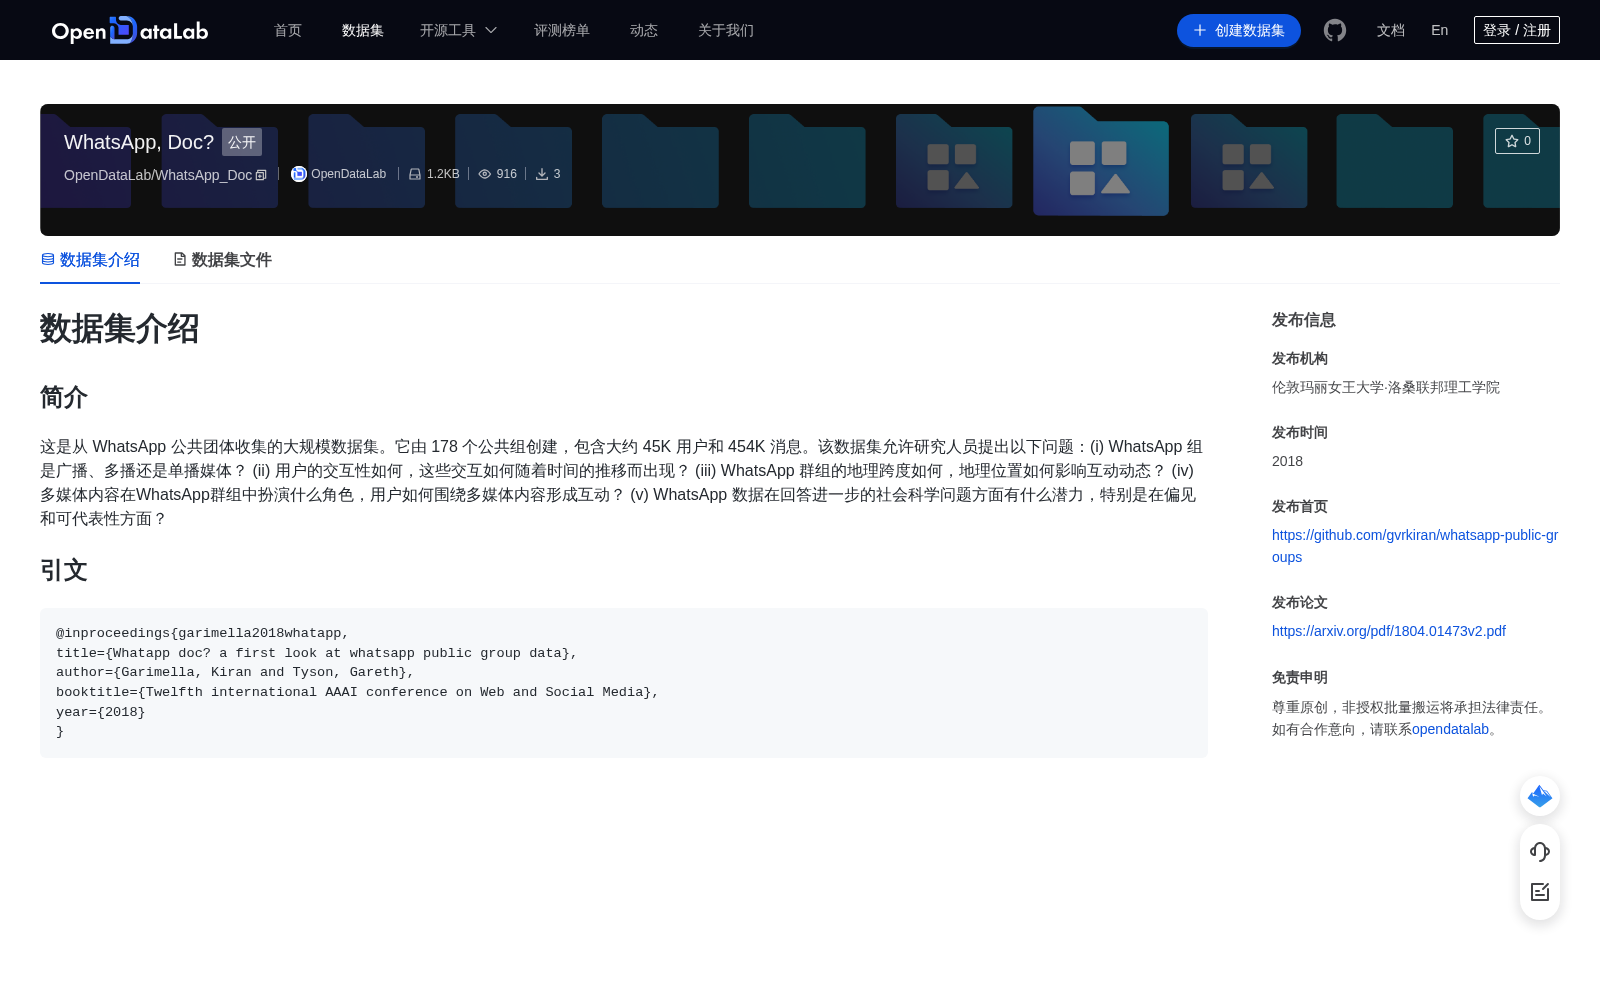The width and height of the screenshot is (1600, 1000).
Task: Click the 登录 / 注册 button
Action: pyautogui.click(x=1517, y=30)
